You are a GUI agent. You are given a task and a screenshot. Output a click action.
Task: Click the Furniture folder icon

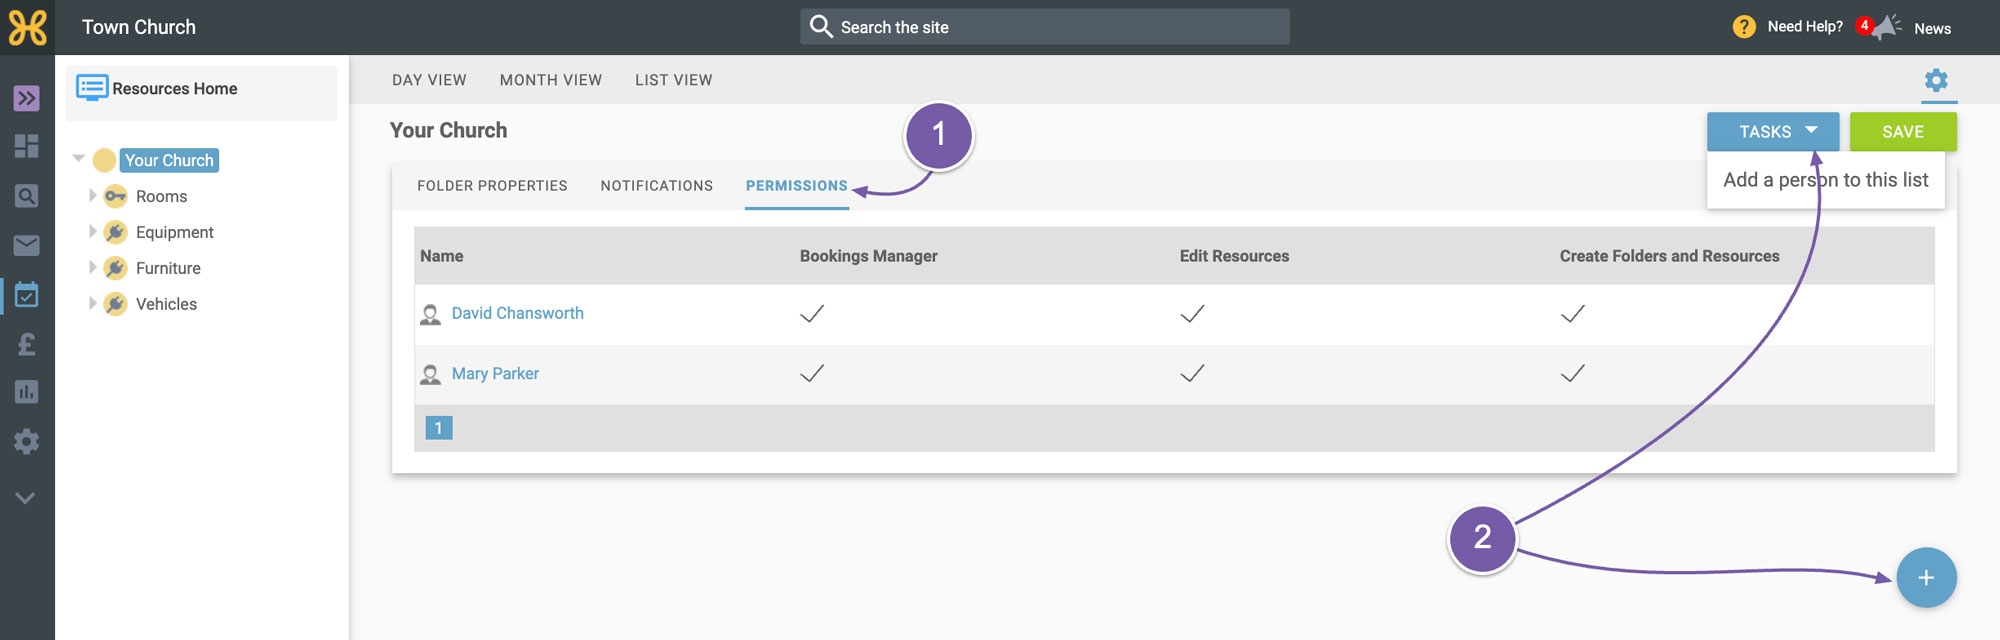[116, 268]
